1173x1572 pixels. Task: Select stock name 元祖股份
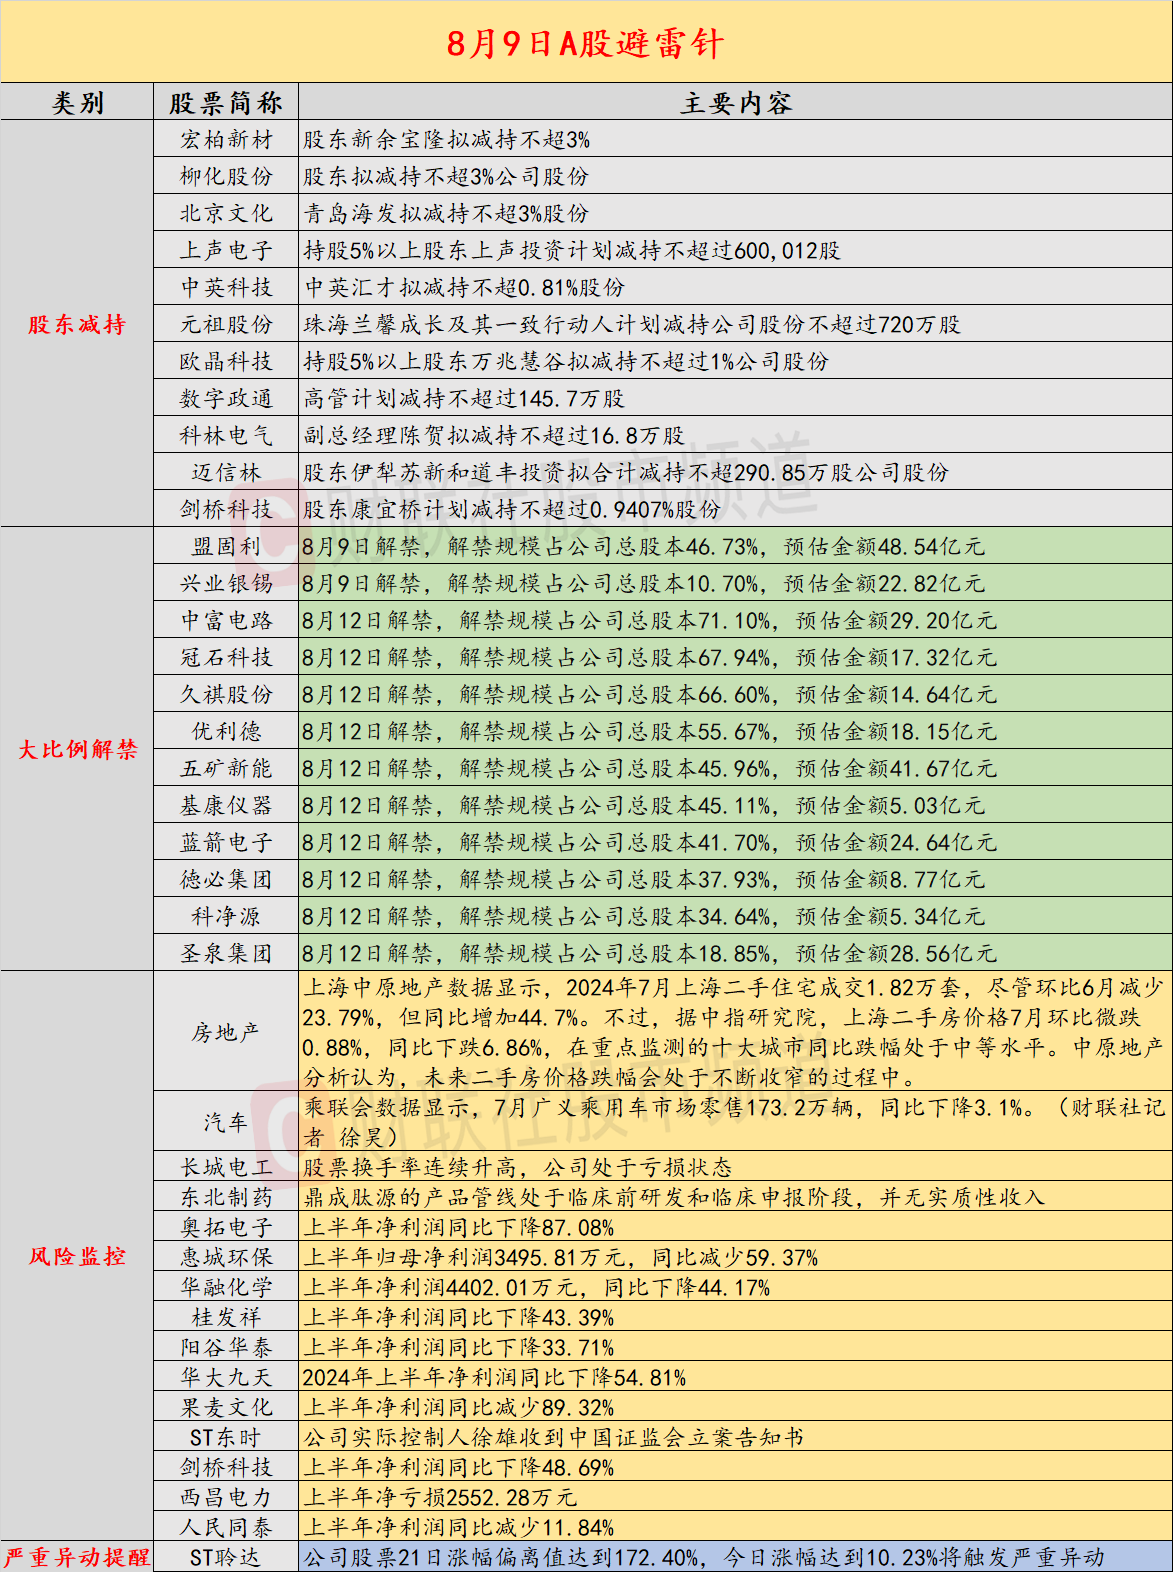click(x=226, y=325)
